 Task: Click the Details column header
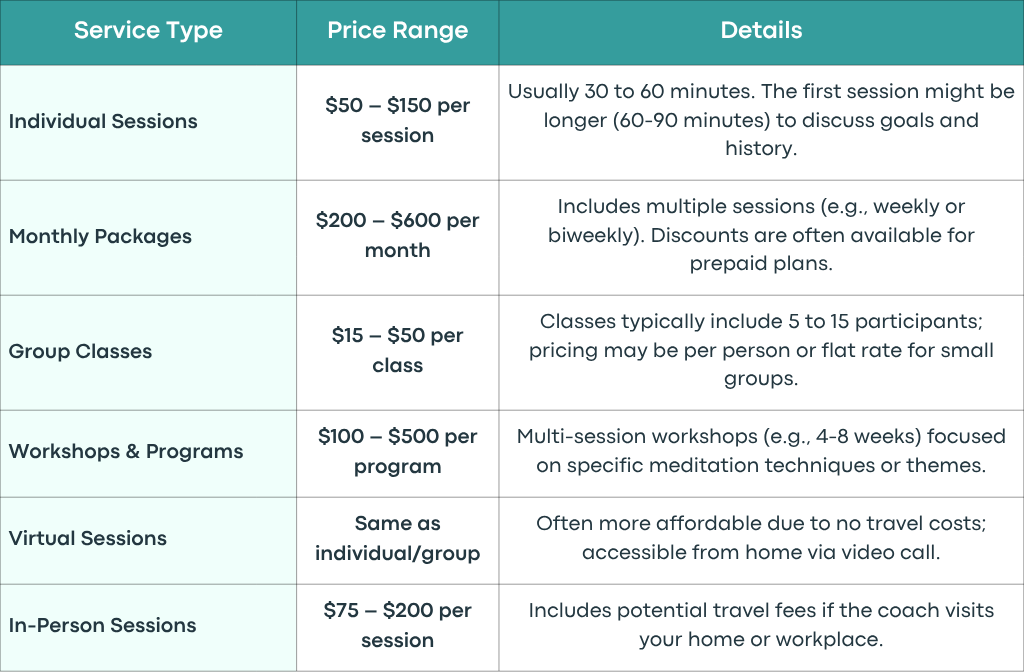click(761, 31)
